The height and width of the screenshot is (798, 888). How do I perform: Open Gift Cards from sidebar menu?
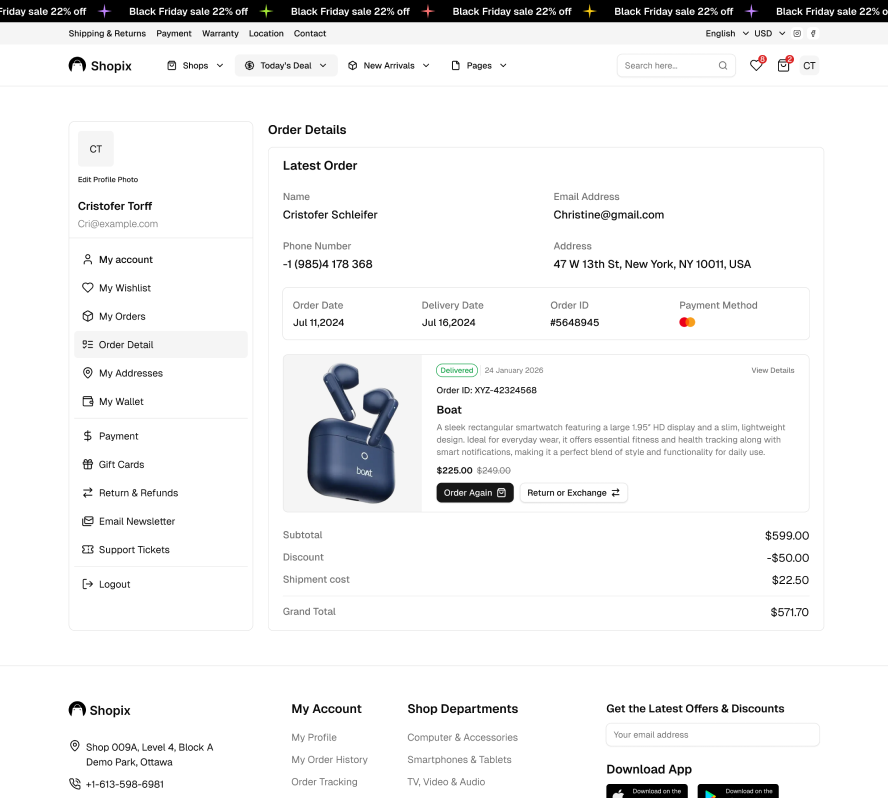[x=121, y=464]
